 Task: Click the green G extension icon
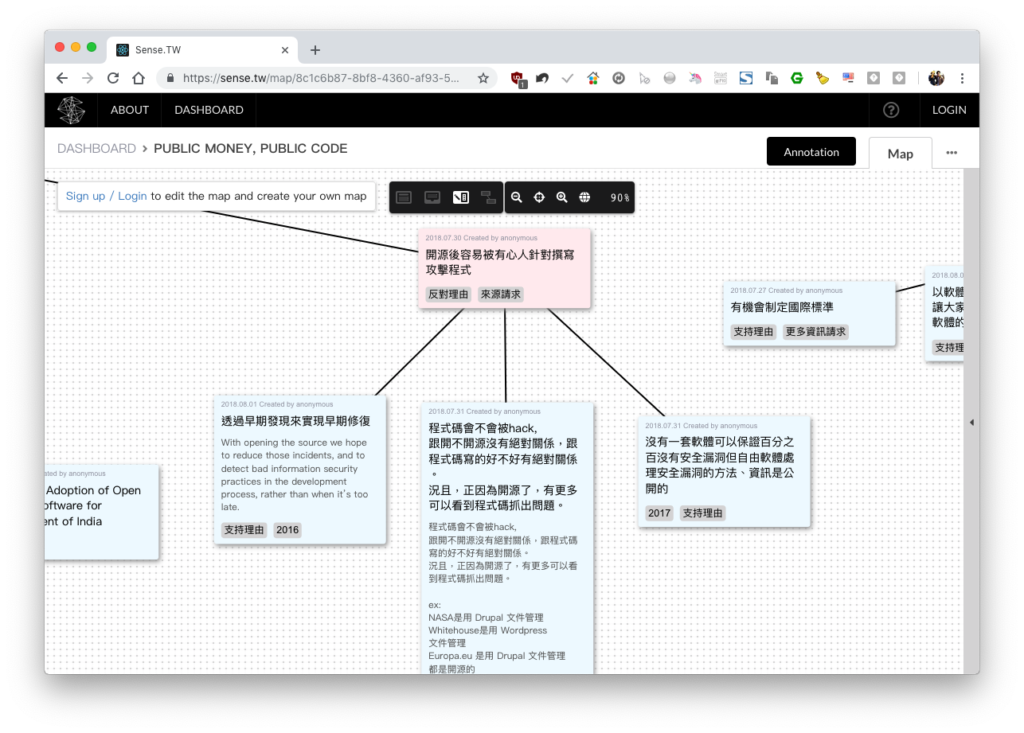(x=797, y=78)
